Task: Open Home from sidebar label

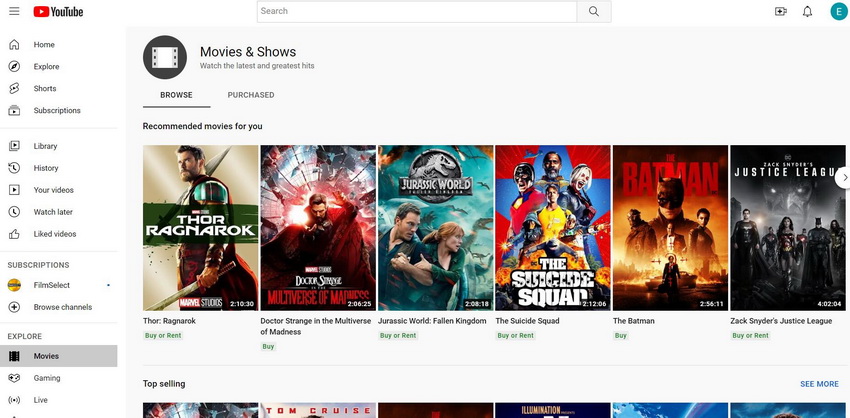Action: click(44, 44)
